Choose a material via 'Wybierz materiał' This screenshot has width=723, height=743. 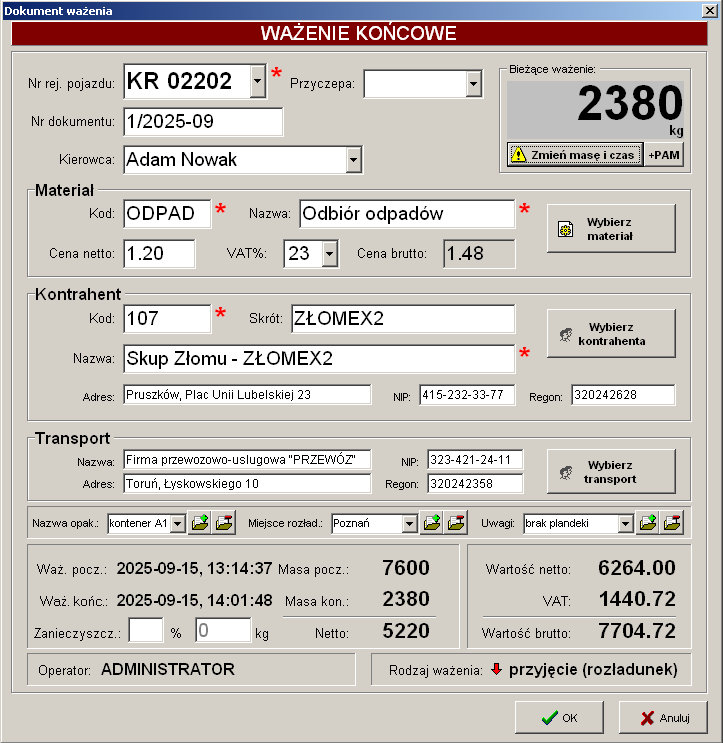point(611,229)
